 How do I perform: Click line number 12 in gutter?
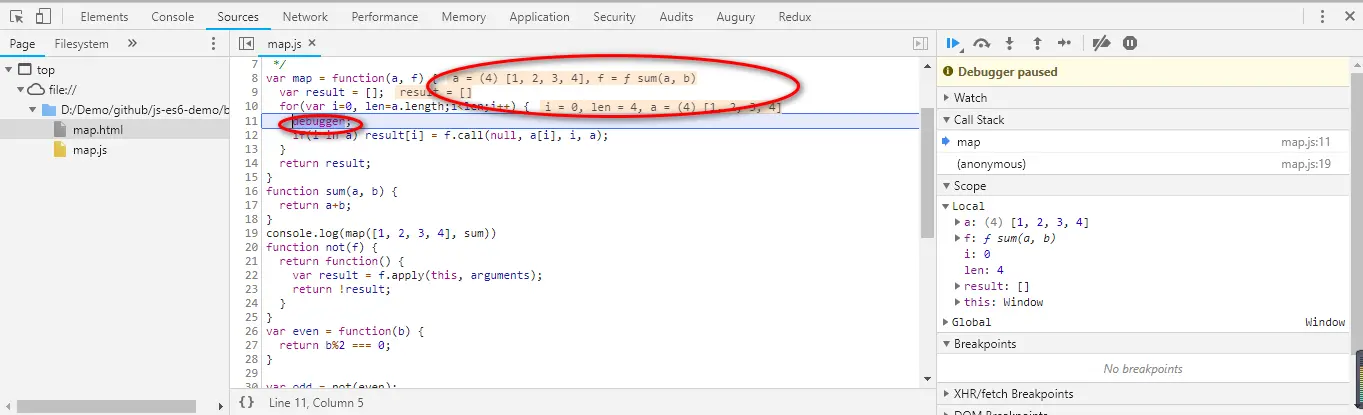tap(251, 135)
